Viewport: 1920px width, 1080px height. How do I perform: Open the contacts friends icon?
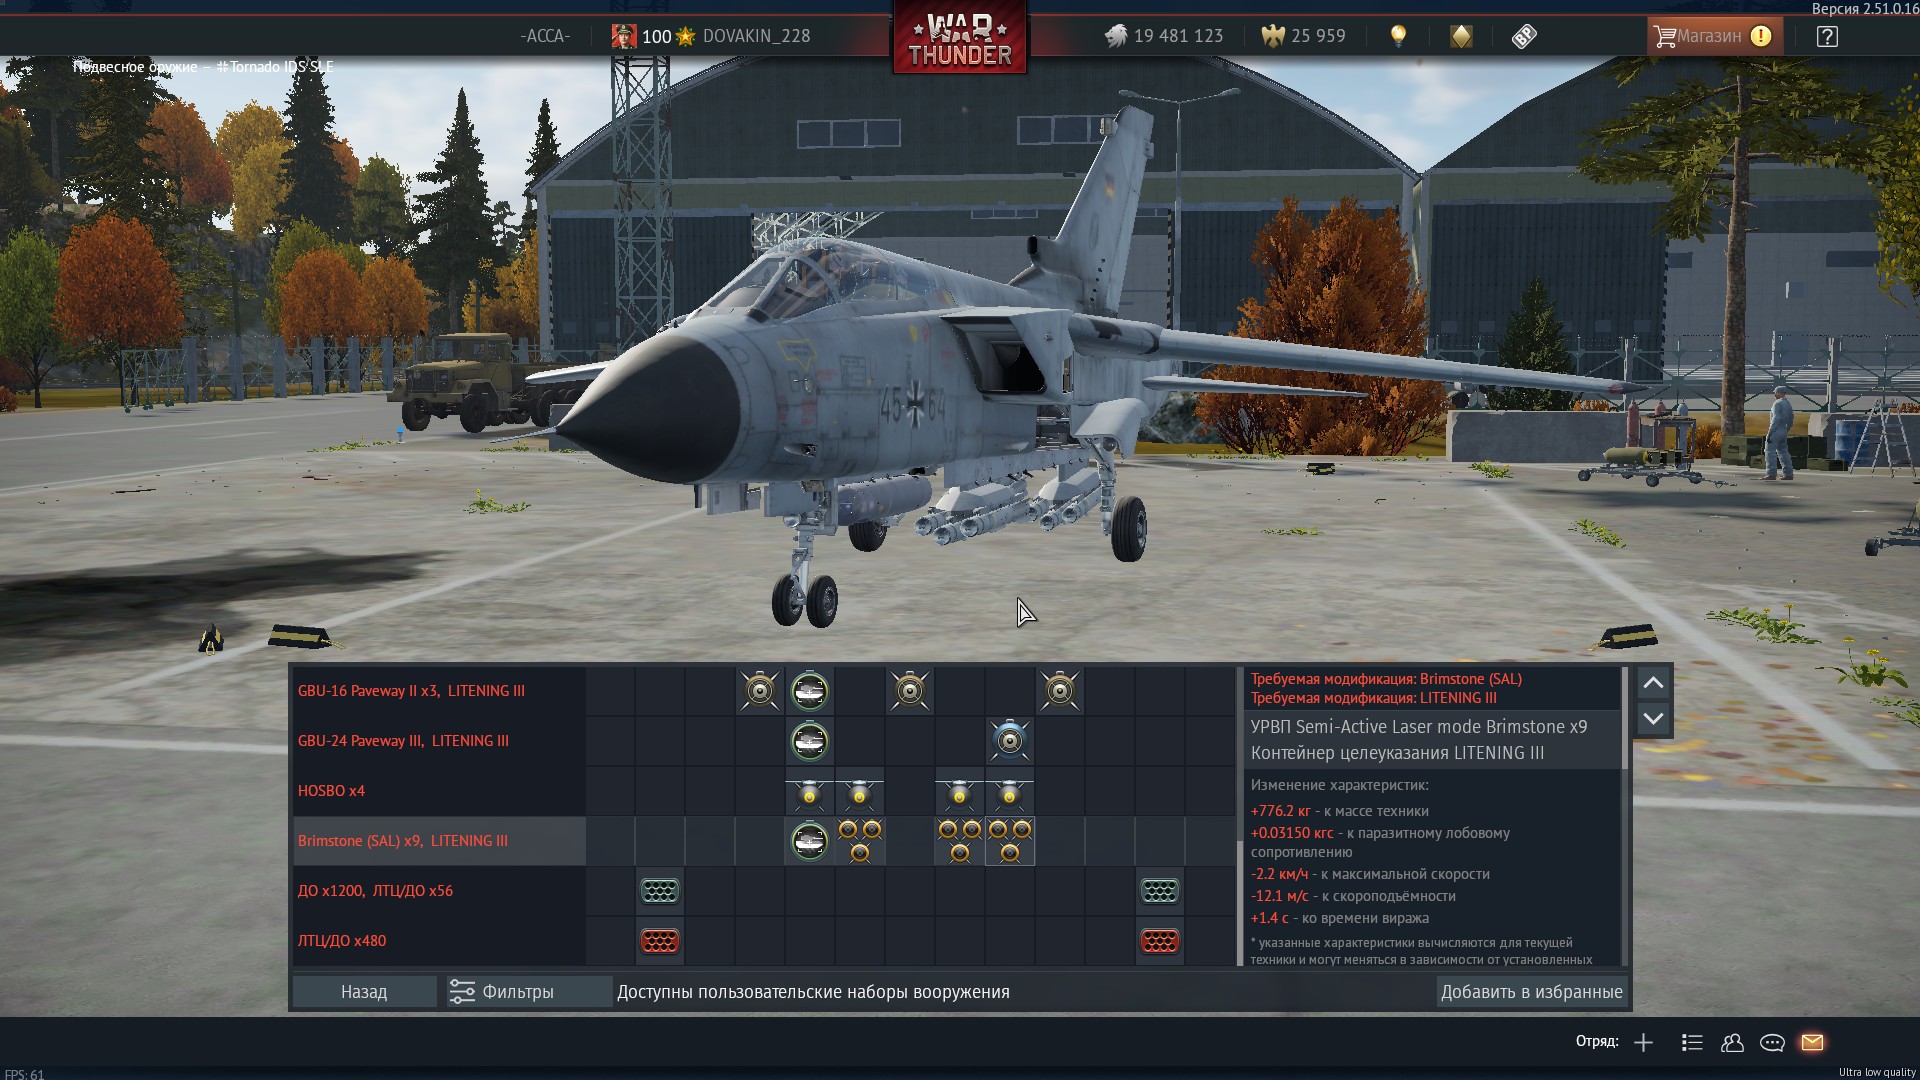(1732, 1042)
